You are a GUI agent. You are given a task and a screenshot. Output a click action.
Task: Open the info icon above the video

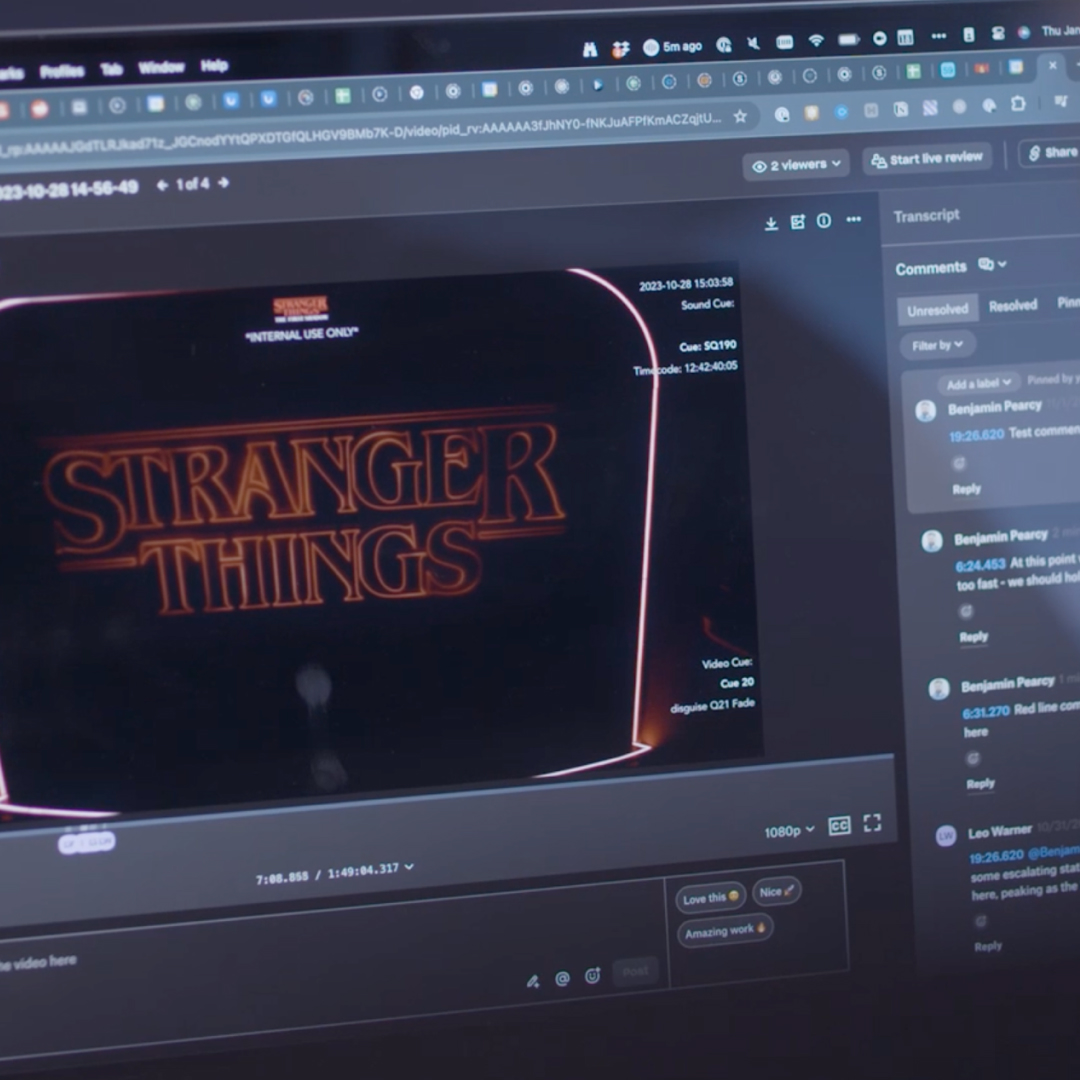point(824,221)
